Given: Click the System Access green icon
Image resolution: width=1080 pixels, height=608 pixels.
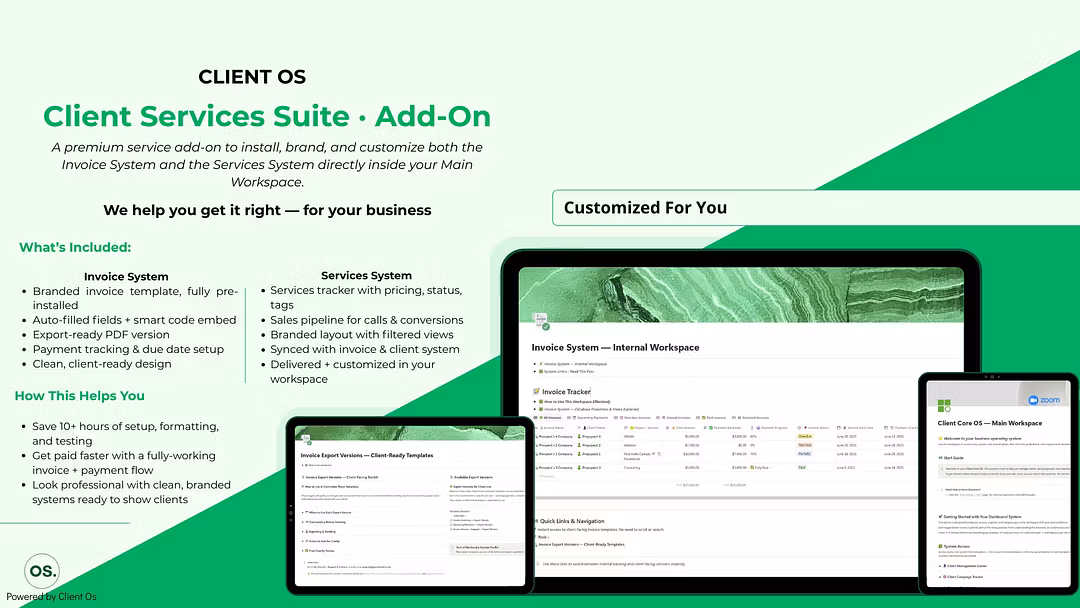Looking at the screenshot, I should click(x=941, y=546).
